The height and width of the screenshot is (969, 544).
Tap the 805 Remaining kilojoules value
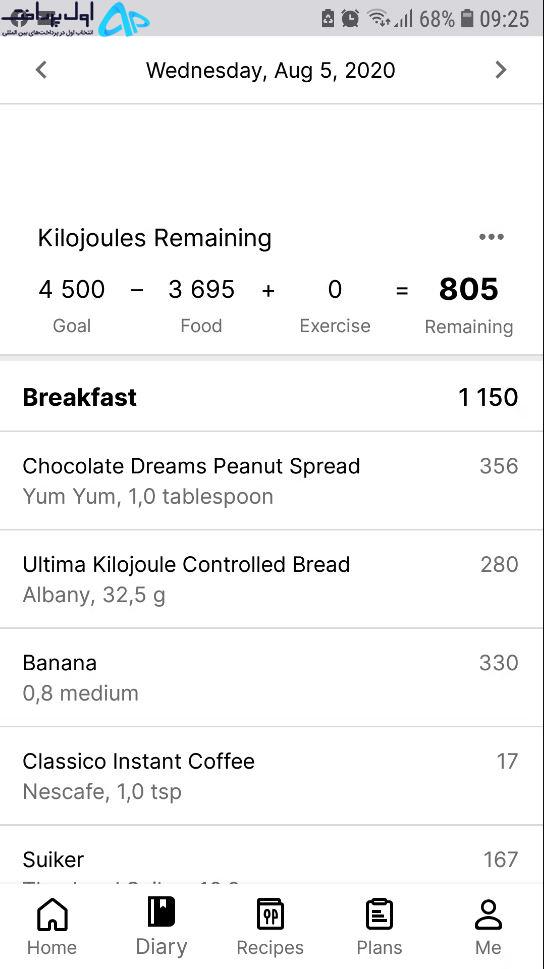tap(469, 289)
